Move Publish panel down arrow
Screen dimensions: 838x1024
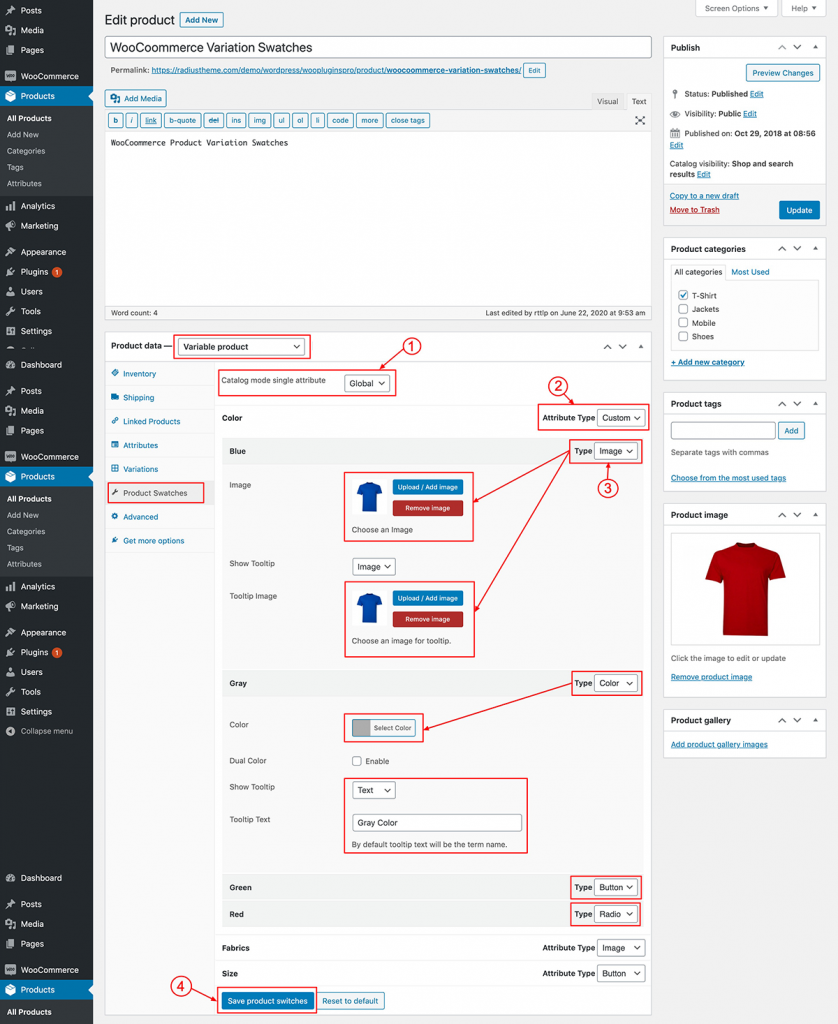click(798, 47)
